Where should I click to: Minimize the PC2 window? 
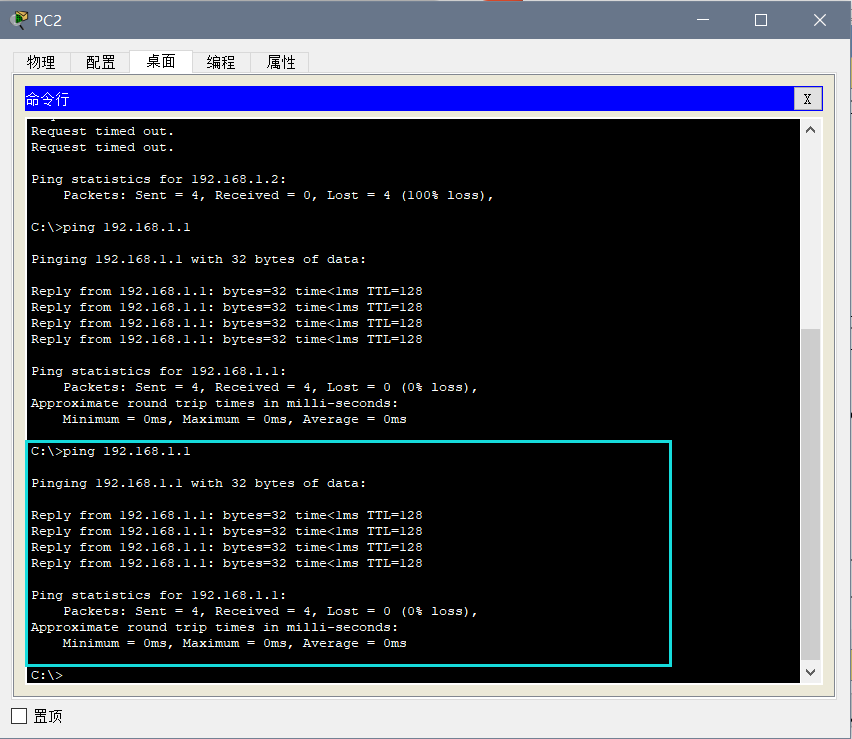pyautogui.click(x=703, y=20)
